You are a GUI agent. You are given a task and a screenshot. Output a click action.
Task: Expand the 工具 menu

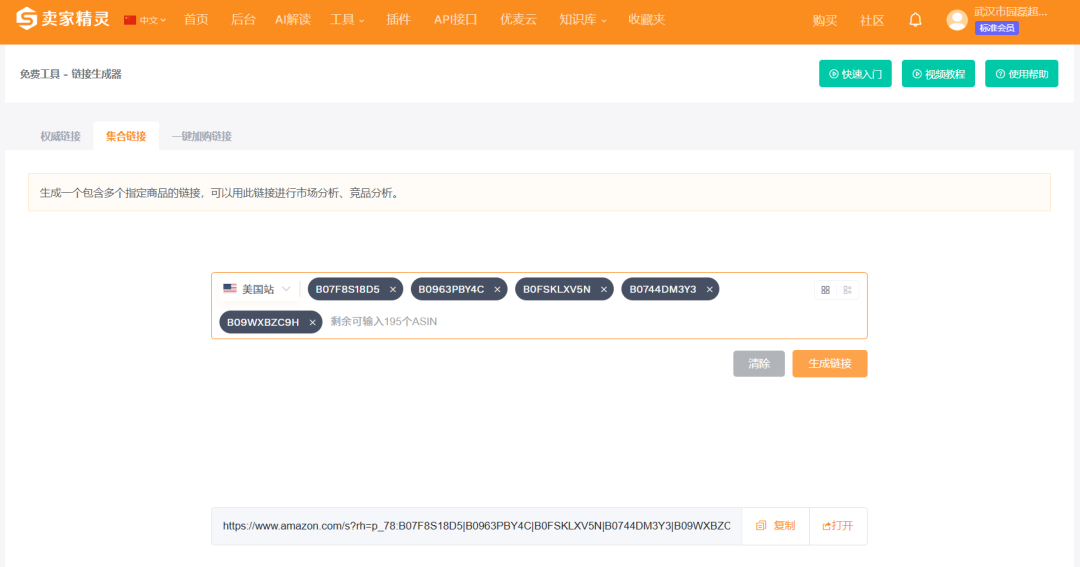pos(347,20)
